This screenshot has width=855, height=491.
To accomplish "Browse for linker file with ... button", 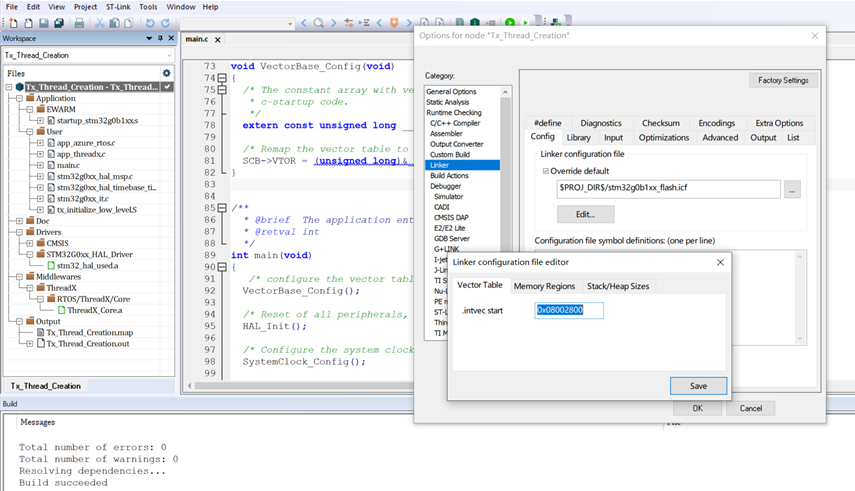I will coord(792,189).
